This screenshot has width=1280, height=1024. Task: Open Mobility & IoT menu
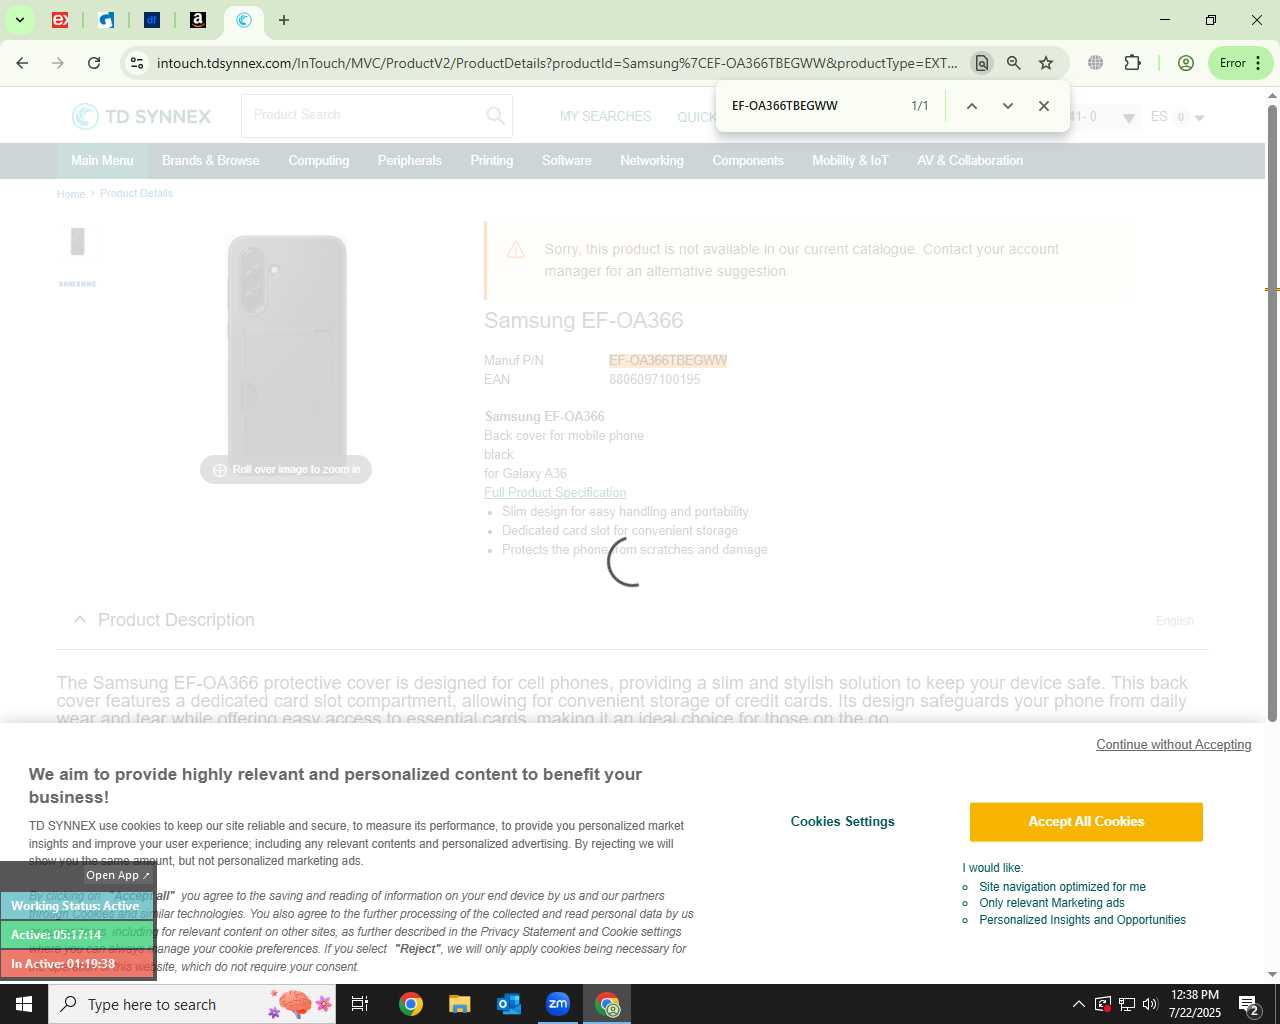[850, 161]
